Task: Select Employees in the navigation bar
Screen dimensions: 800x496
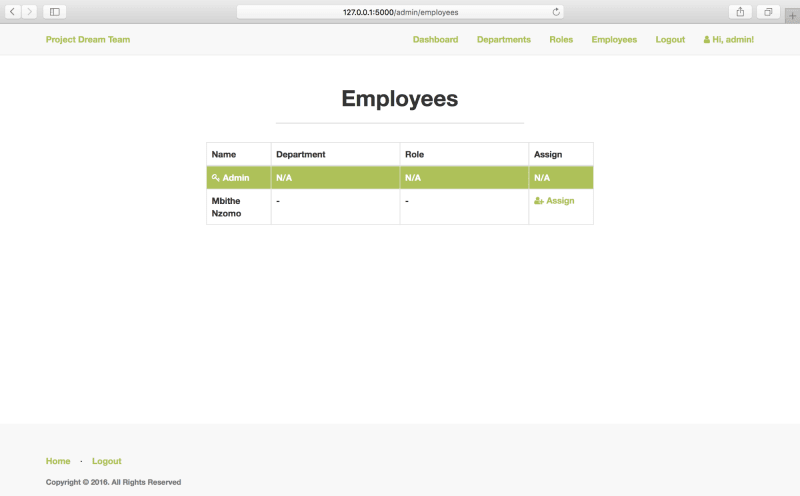Action: tap(614, 40)
